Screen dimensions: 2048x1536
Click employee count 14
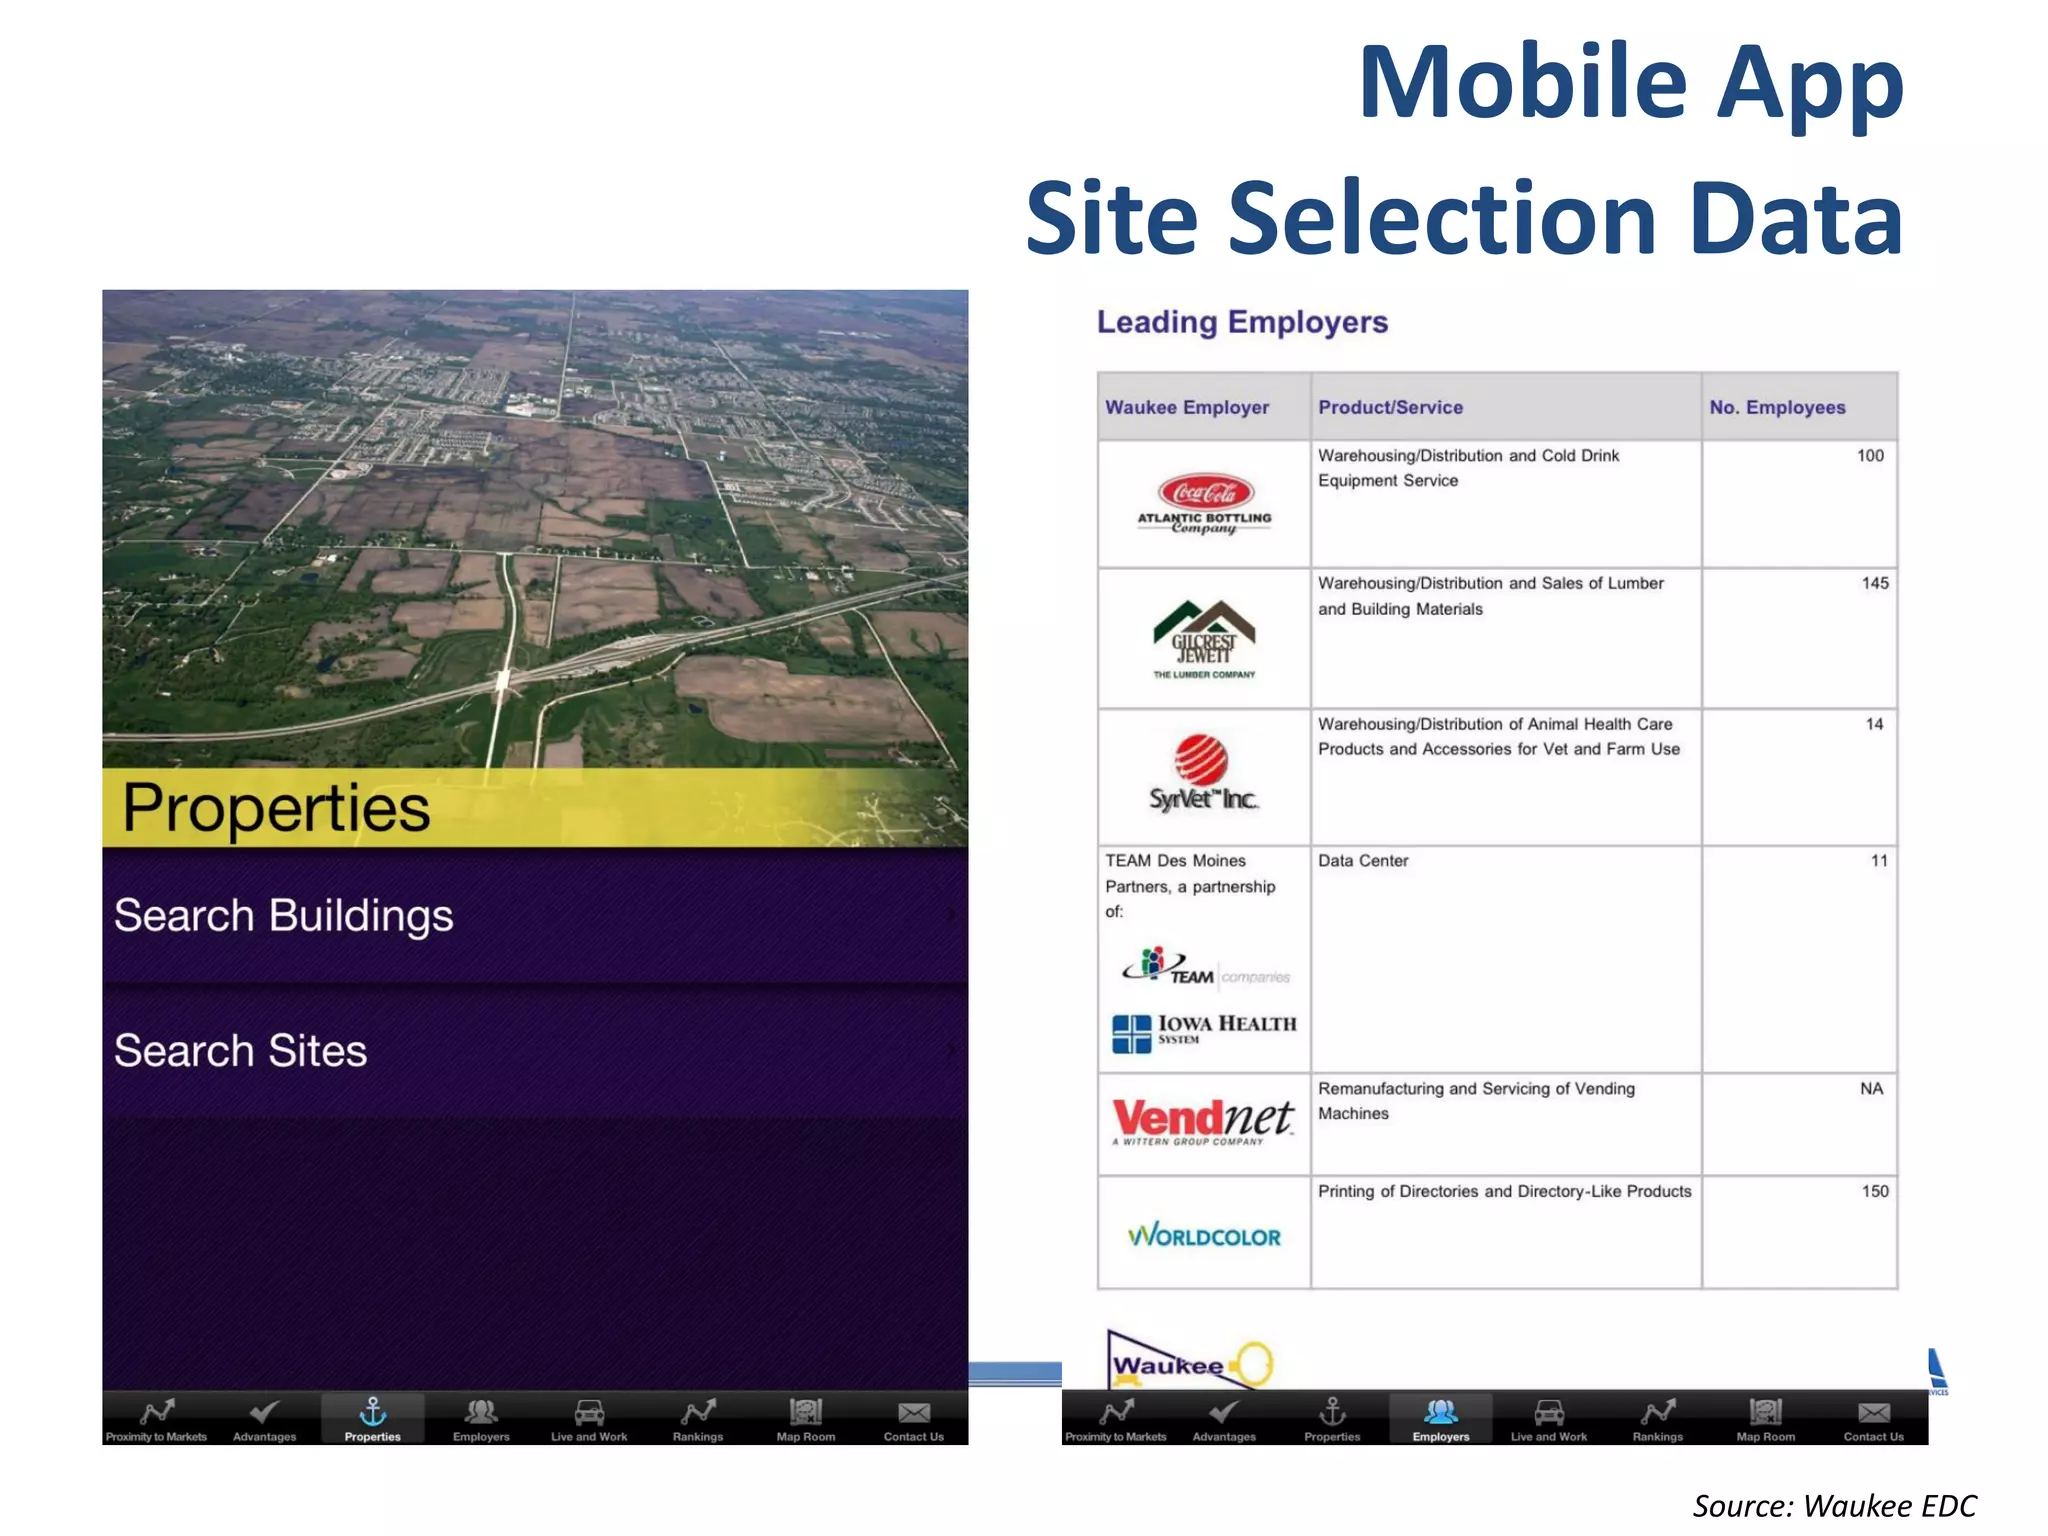coord(1874,724)
